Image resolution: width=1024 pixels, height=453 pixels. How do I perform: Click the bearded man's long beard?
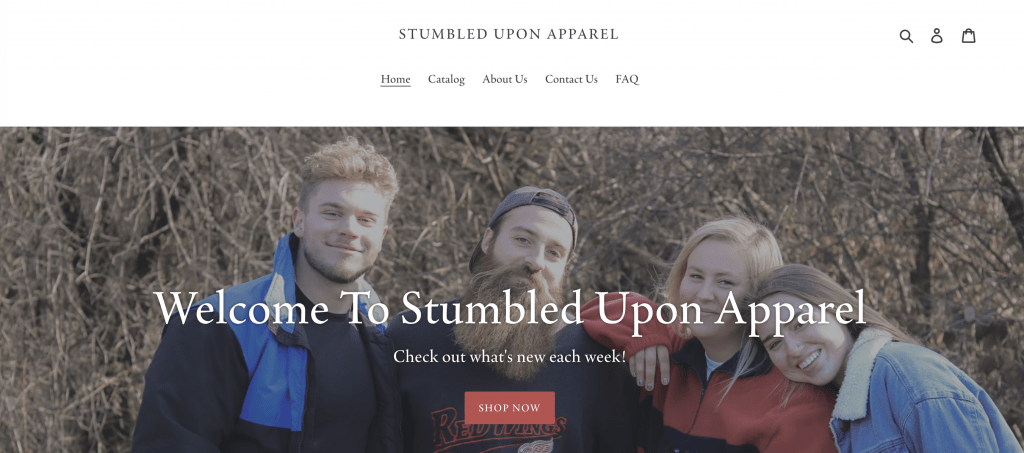pos(509,320)
